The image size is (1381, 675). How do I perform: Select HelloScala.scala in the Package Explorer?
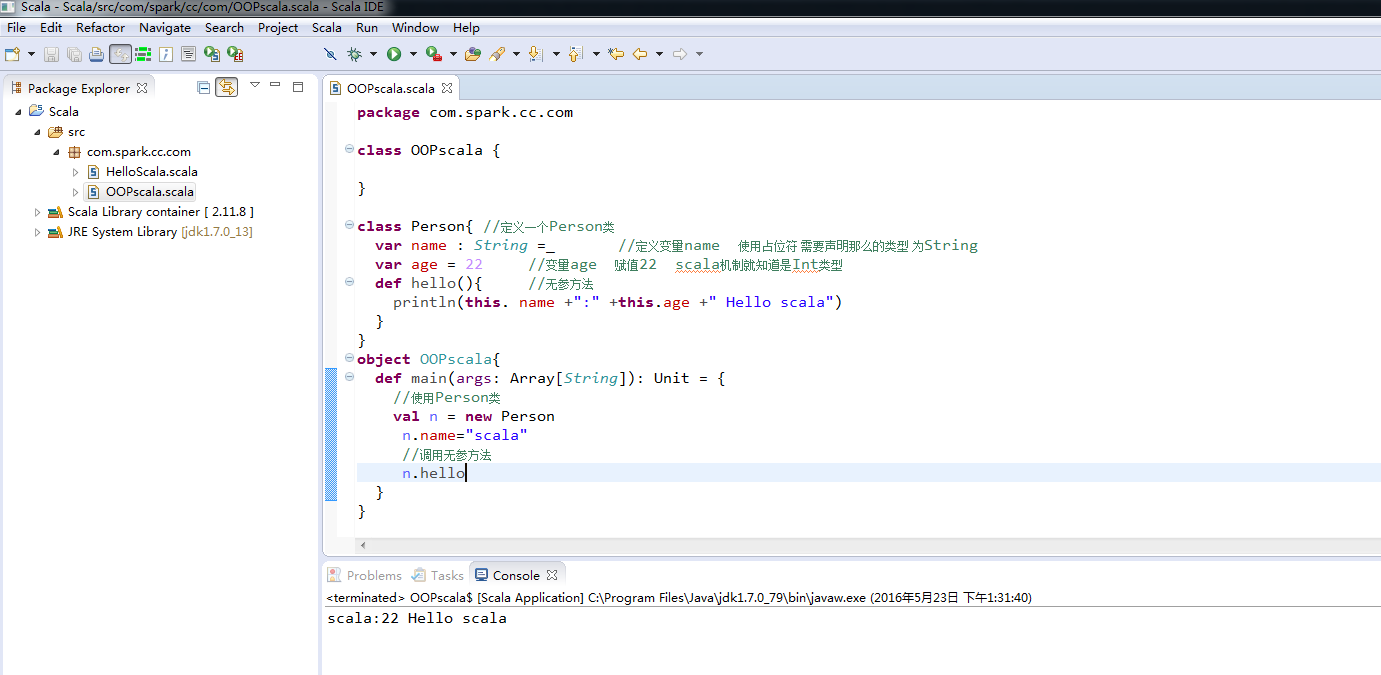[151, 172]
